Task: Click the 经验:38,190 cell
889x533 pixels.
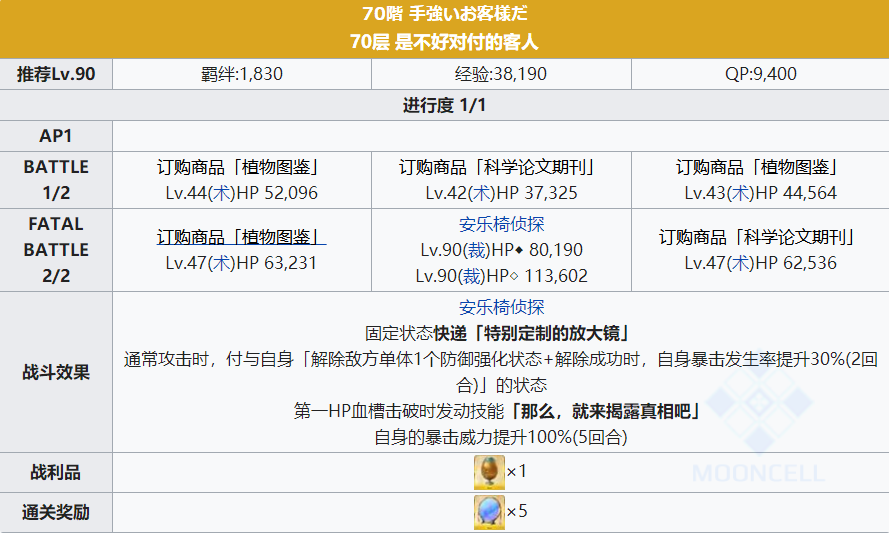Action: [x=501, y=74]
